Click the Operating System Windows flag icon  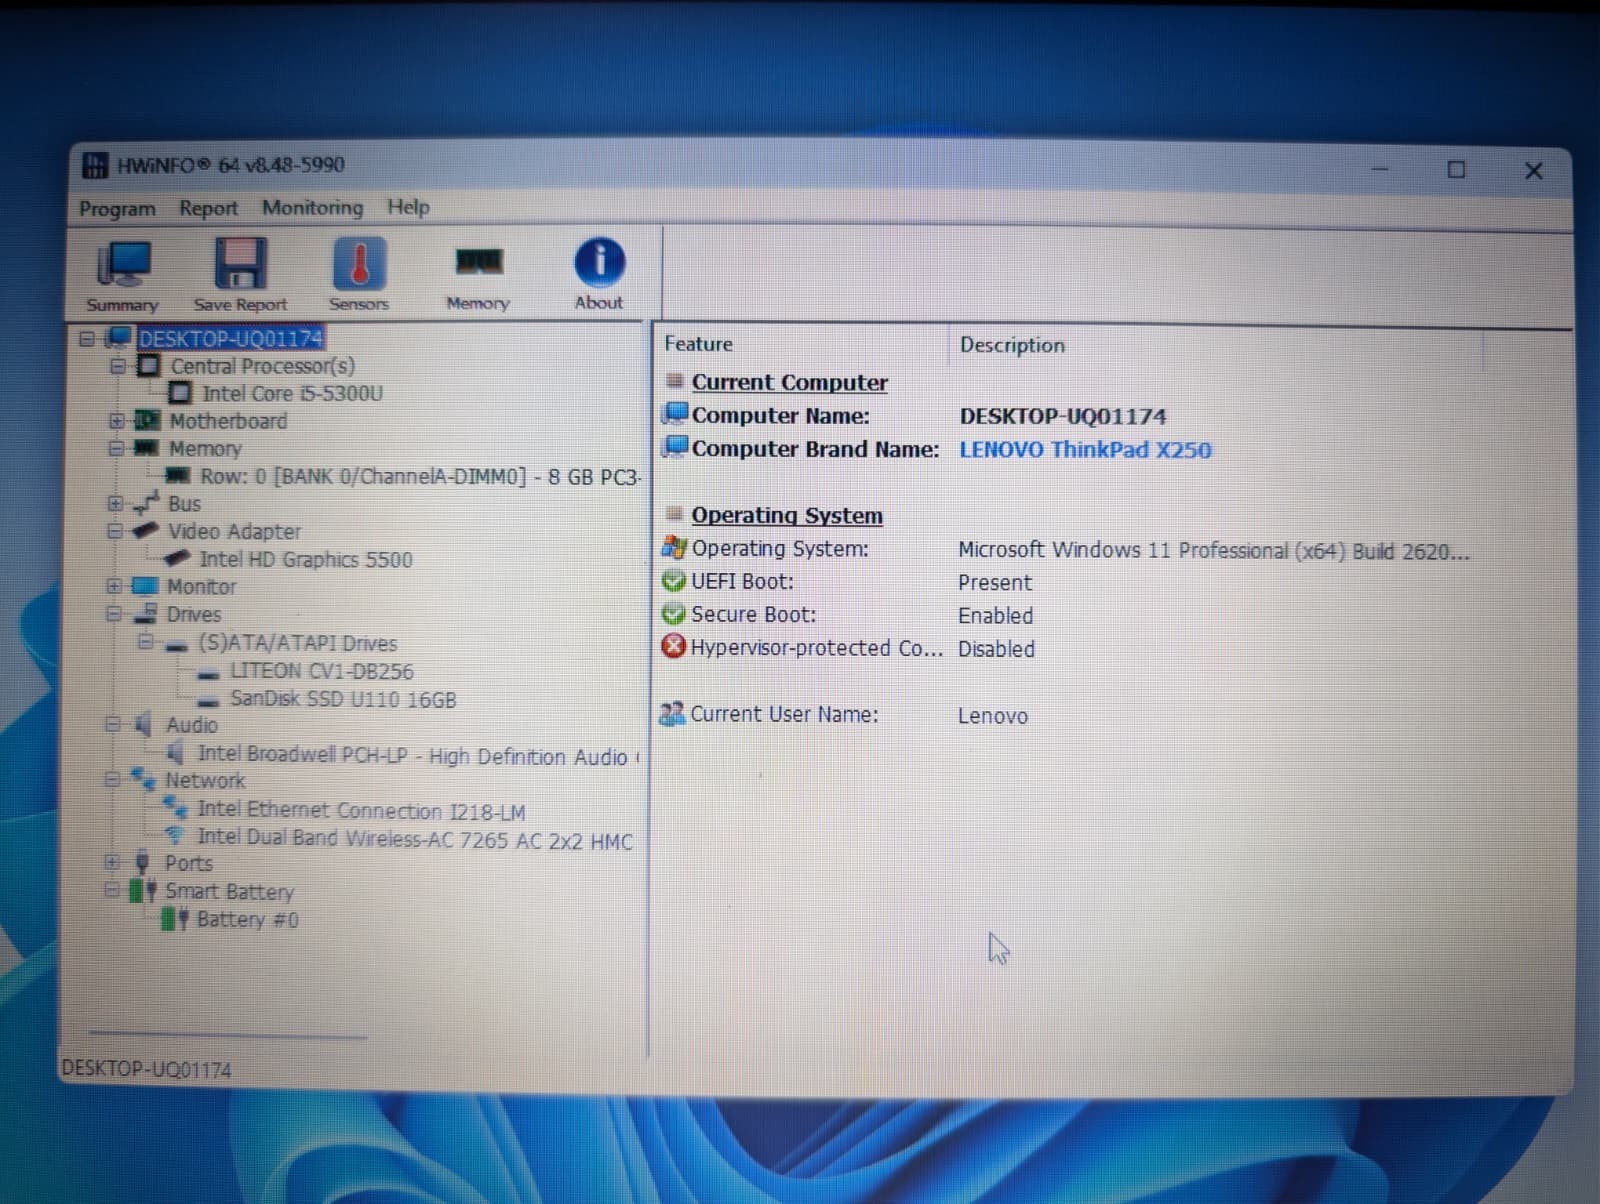[x=674, y=547]
